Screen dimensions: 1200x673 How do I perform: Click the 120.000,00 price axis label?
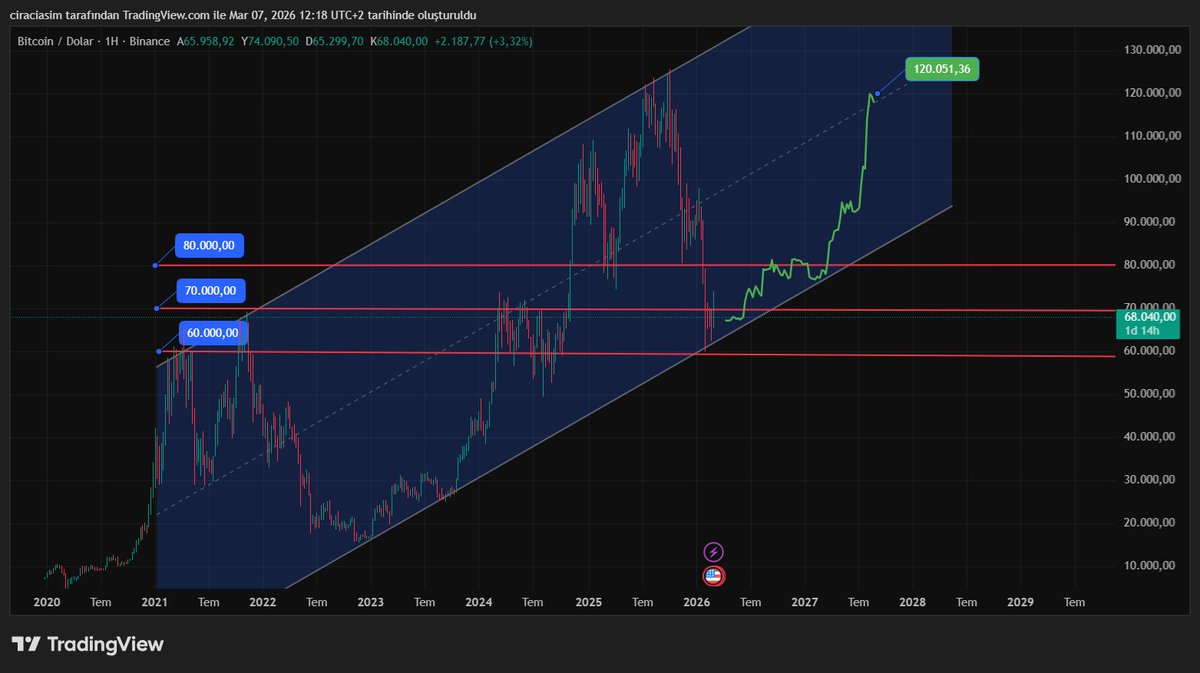(1151, 93)
